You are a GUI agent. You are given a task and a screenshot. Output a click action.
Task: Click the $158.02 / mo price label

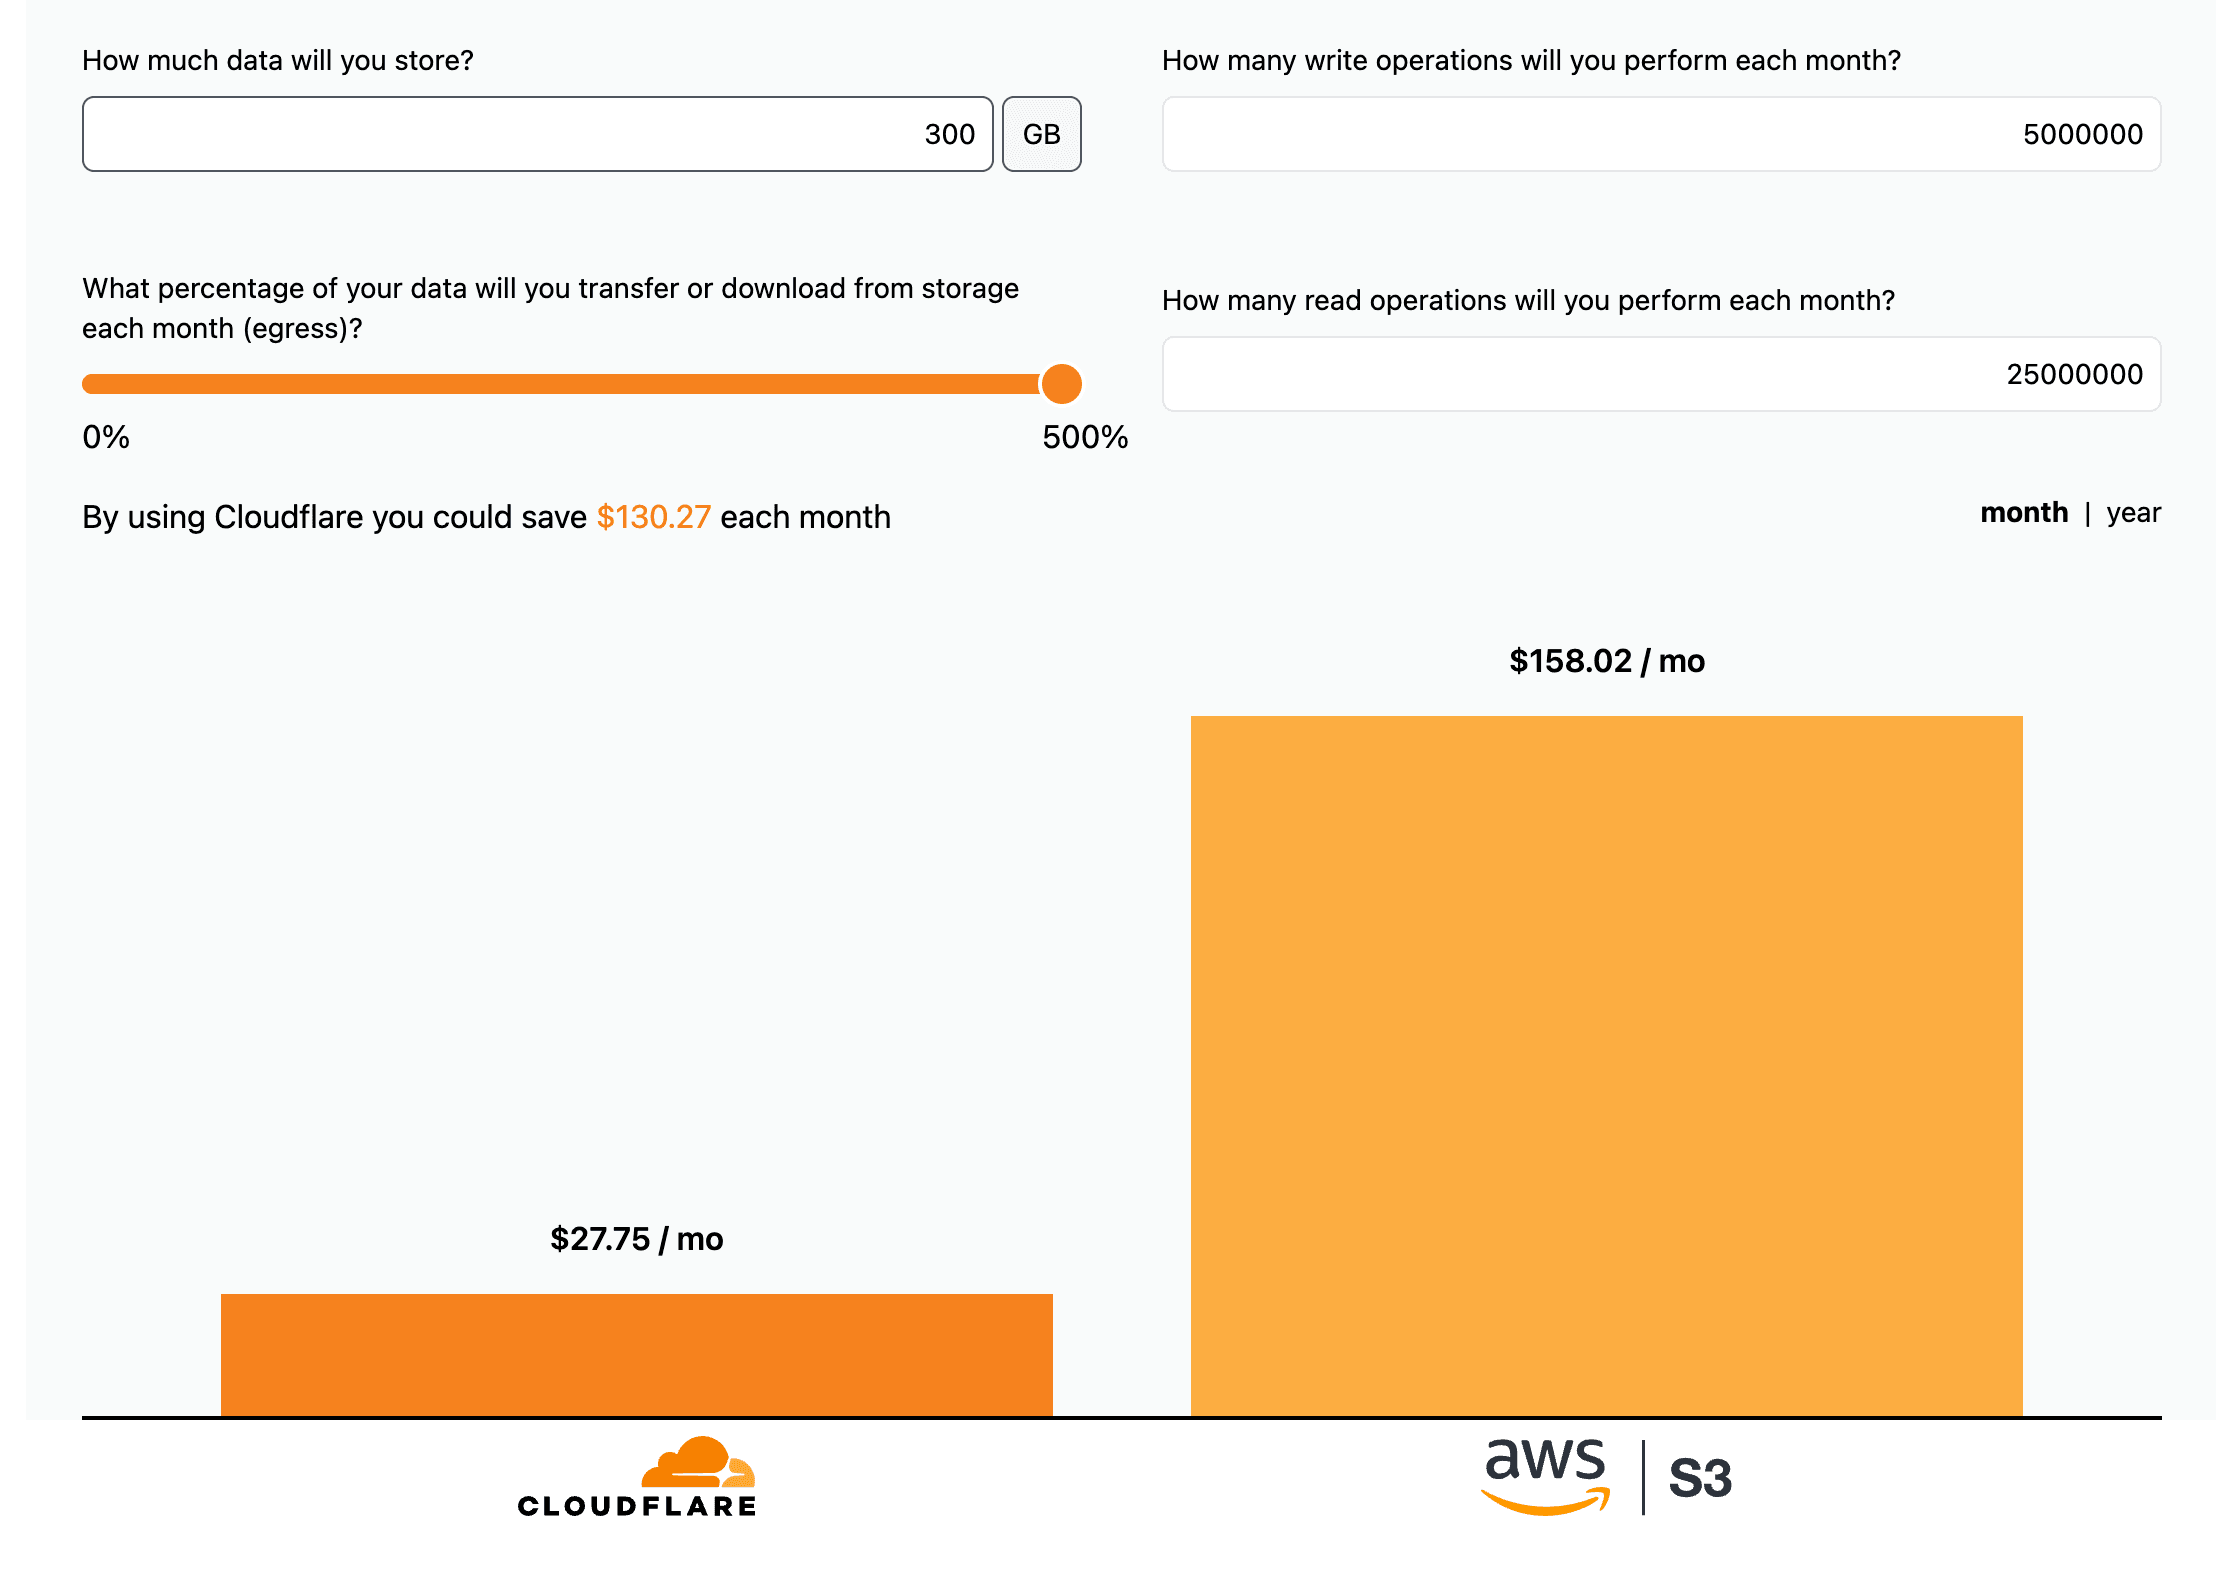pos(1606,661)
